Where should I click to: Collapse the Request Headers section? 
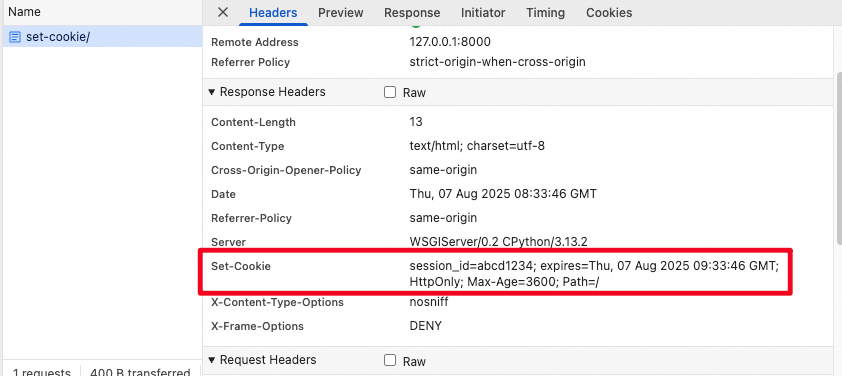212,360
